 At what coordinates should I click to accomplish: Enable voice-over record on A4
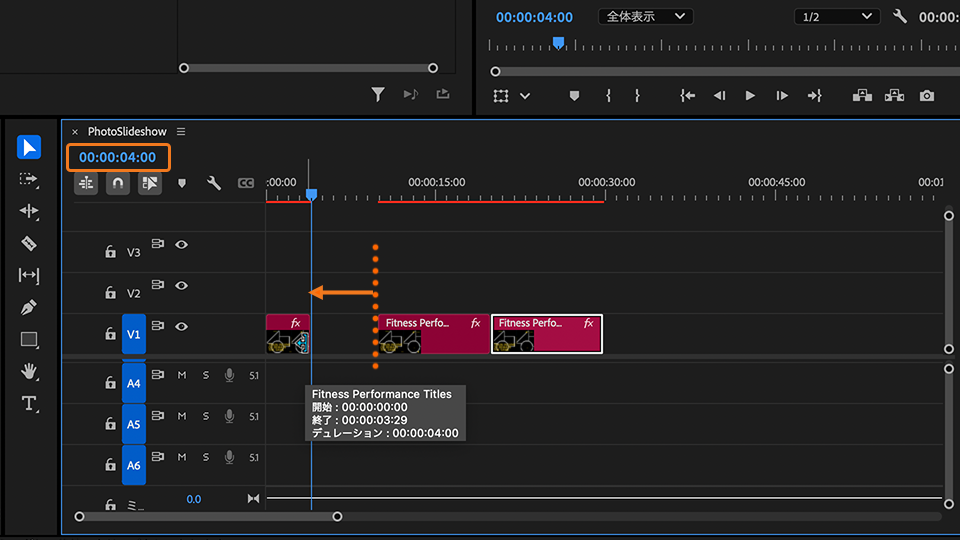[229, 375]
